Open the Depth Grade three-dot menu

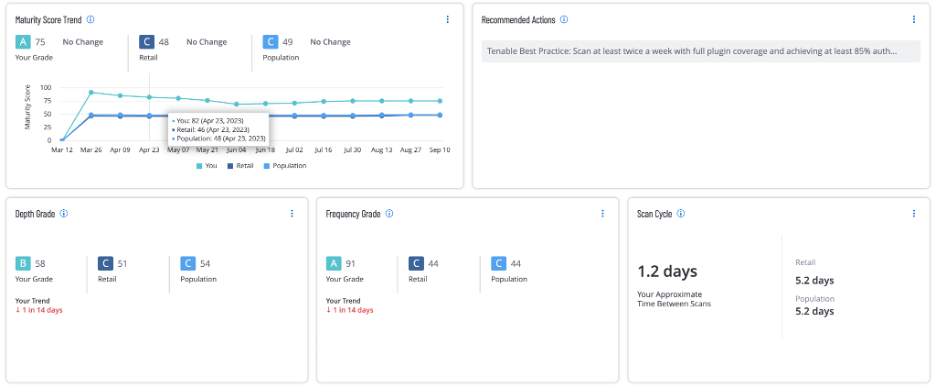292,213
